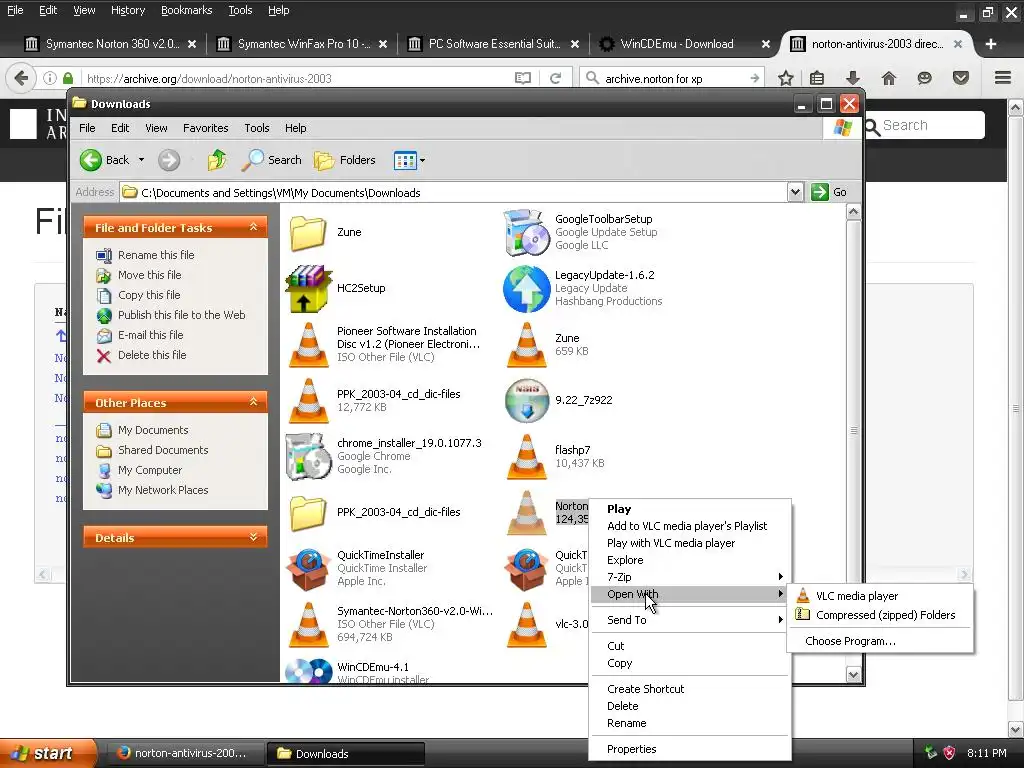
Task: Click Rename this file task
Action: 156,255
